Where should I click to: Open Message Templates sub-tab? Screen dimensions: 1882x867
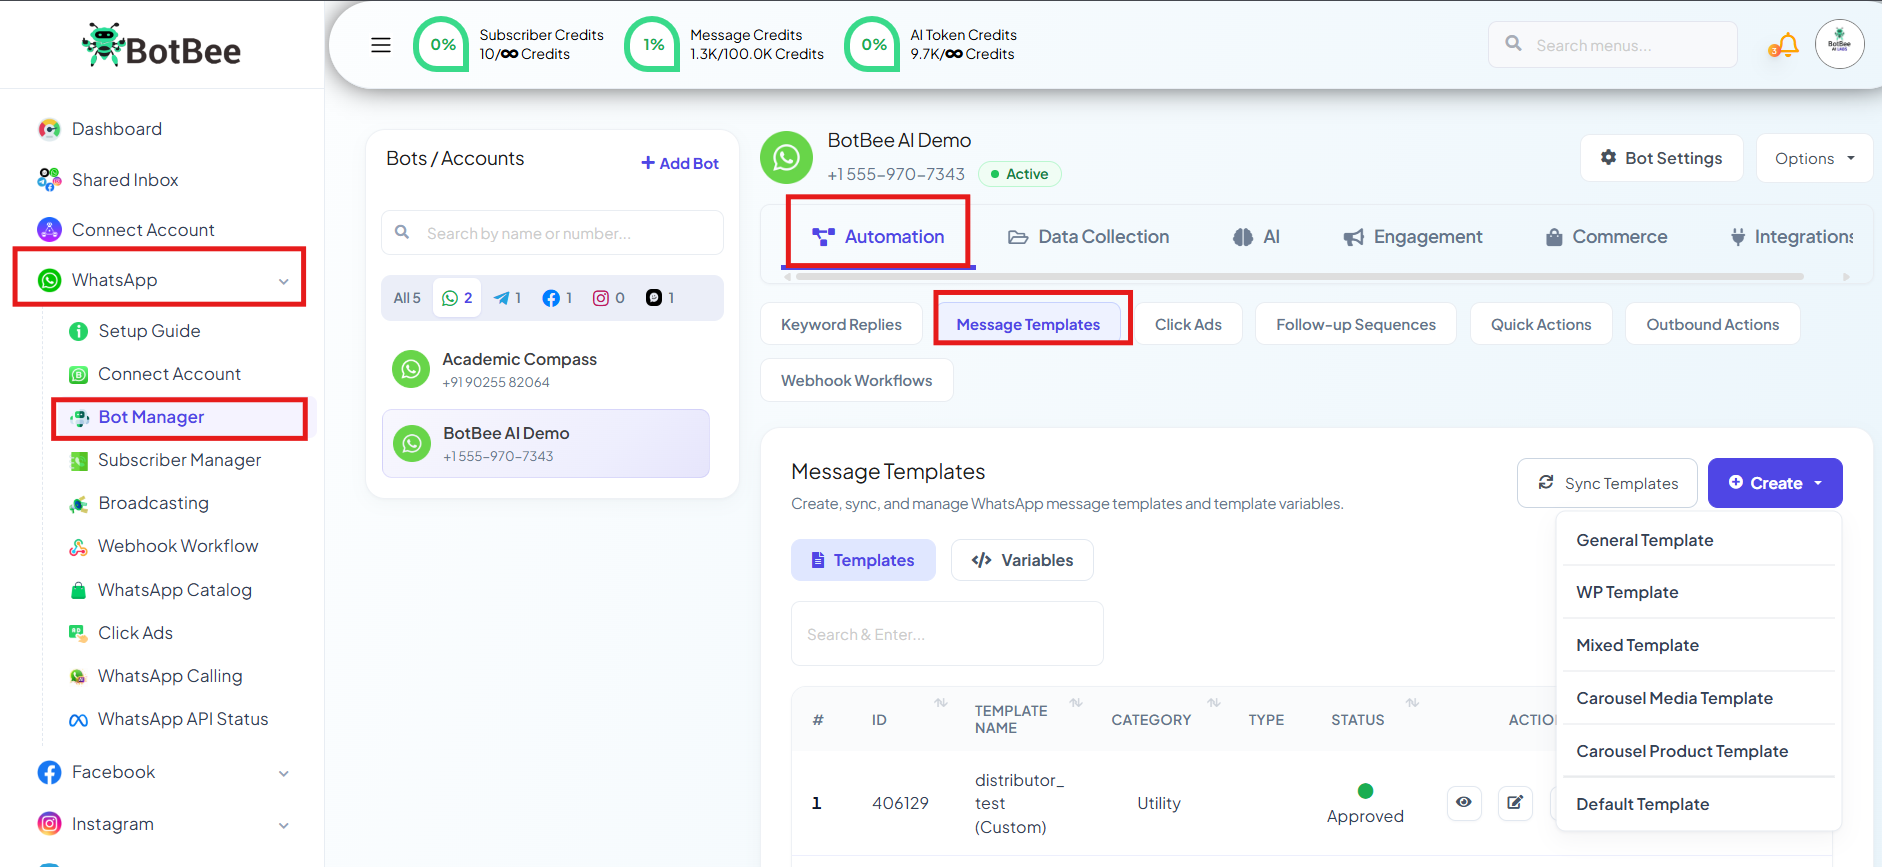pyautogui.click(x=1028, y=324)
